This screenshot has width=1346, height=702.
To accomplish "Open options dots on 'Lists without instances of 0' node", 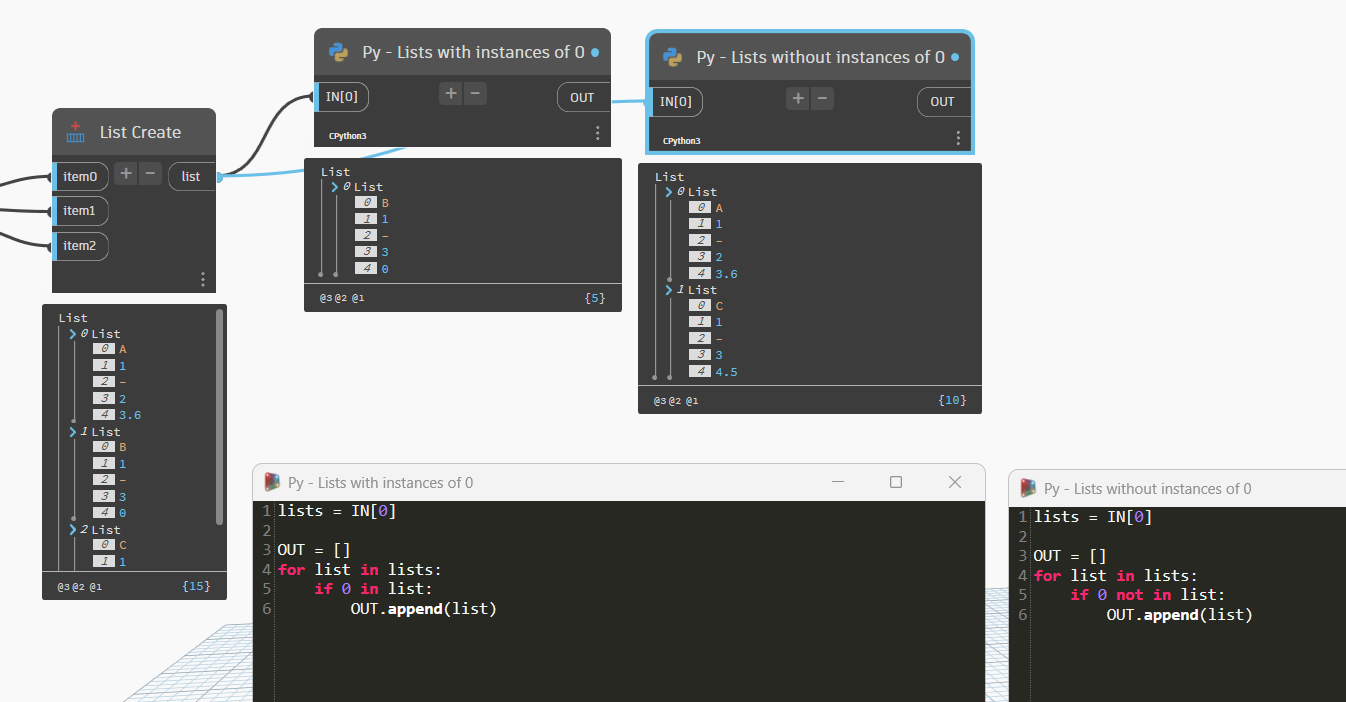I will [x=958, y=138].
